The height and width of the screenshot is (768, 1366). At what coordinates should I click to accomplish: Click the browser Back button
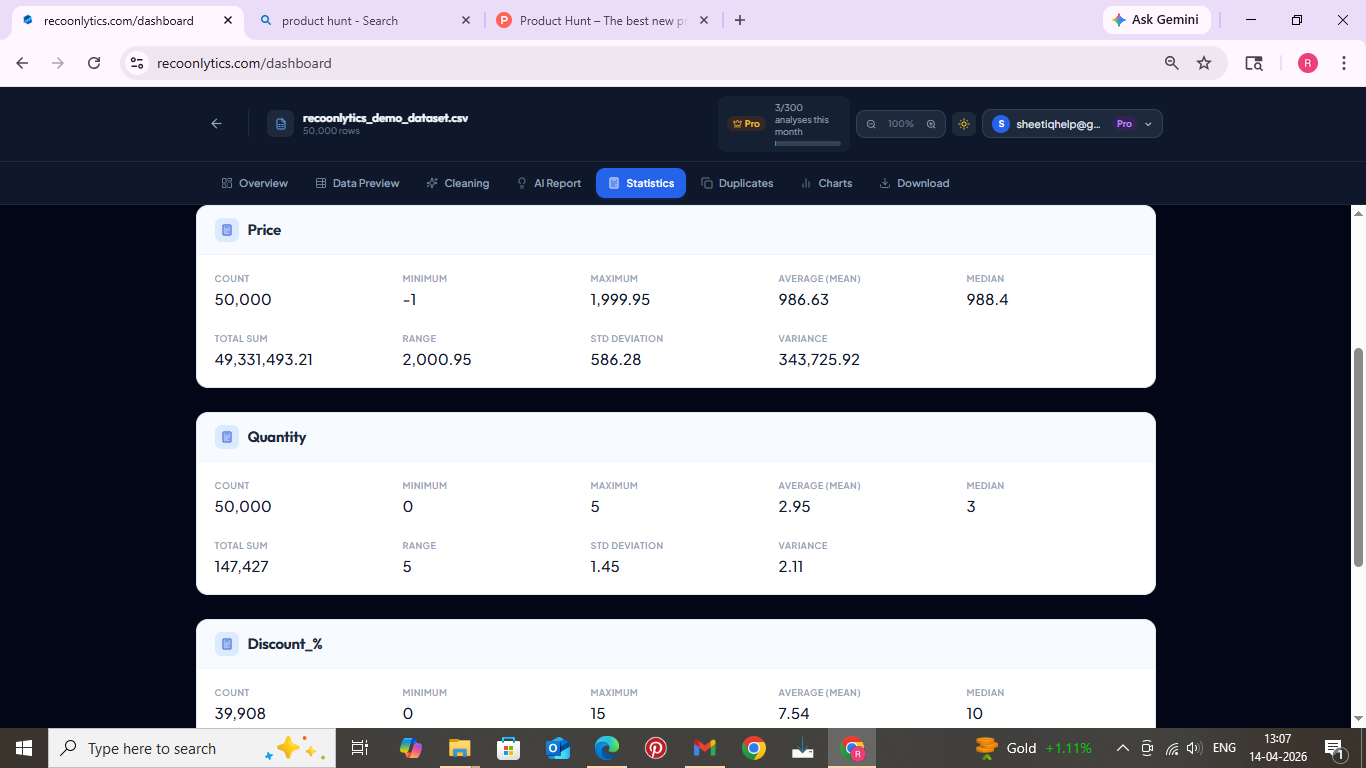pyautogui.click(x=22, y=63)
